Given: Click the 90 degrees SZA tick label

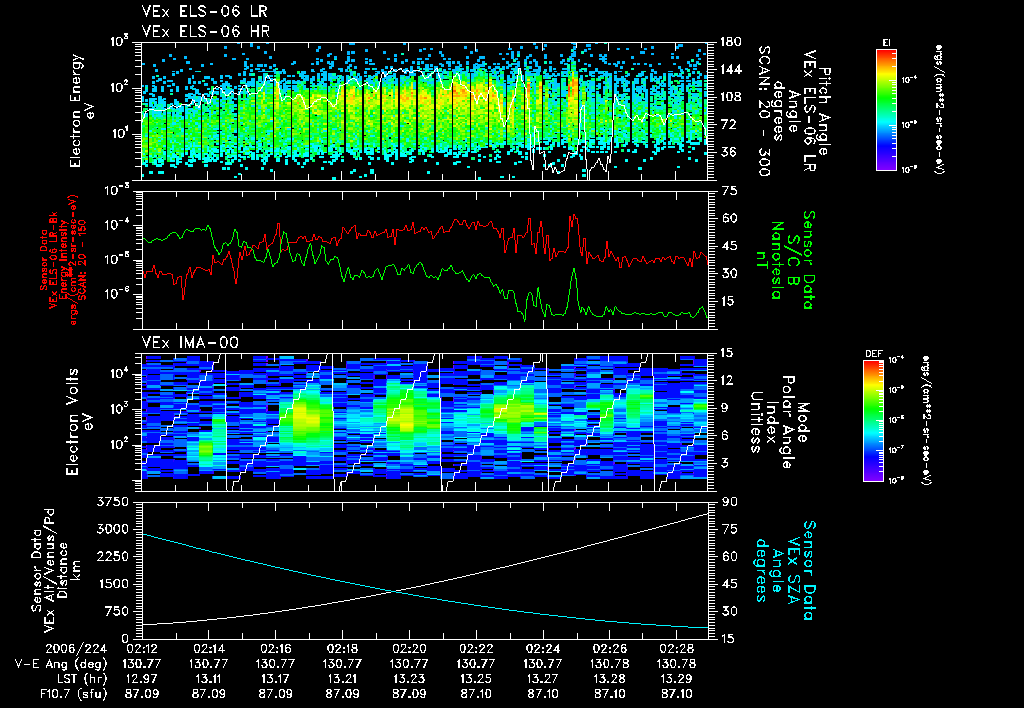Looking at the screenshot, I should [729, 502].
